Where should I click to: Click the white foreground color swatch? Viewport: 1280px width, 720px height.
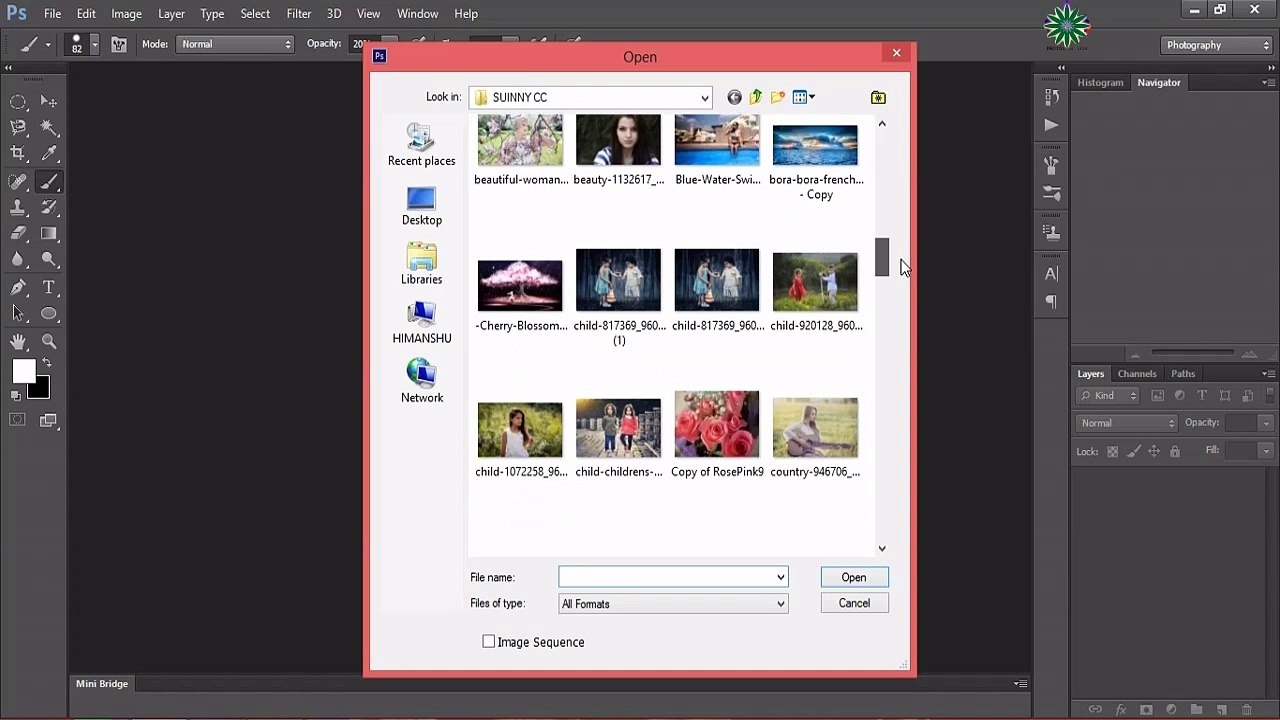[x=23, y=371]
